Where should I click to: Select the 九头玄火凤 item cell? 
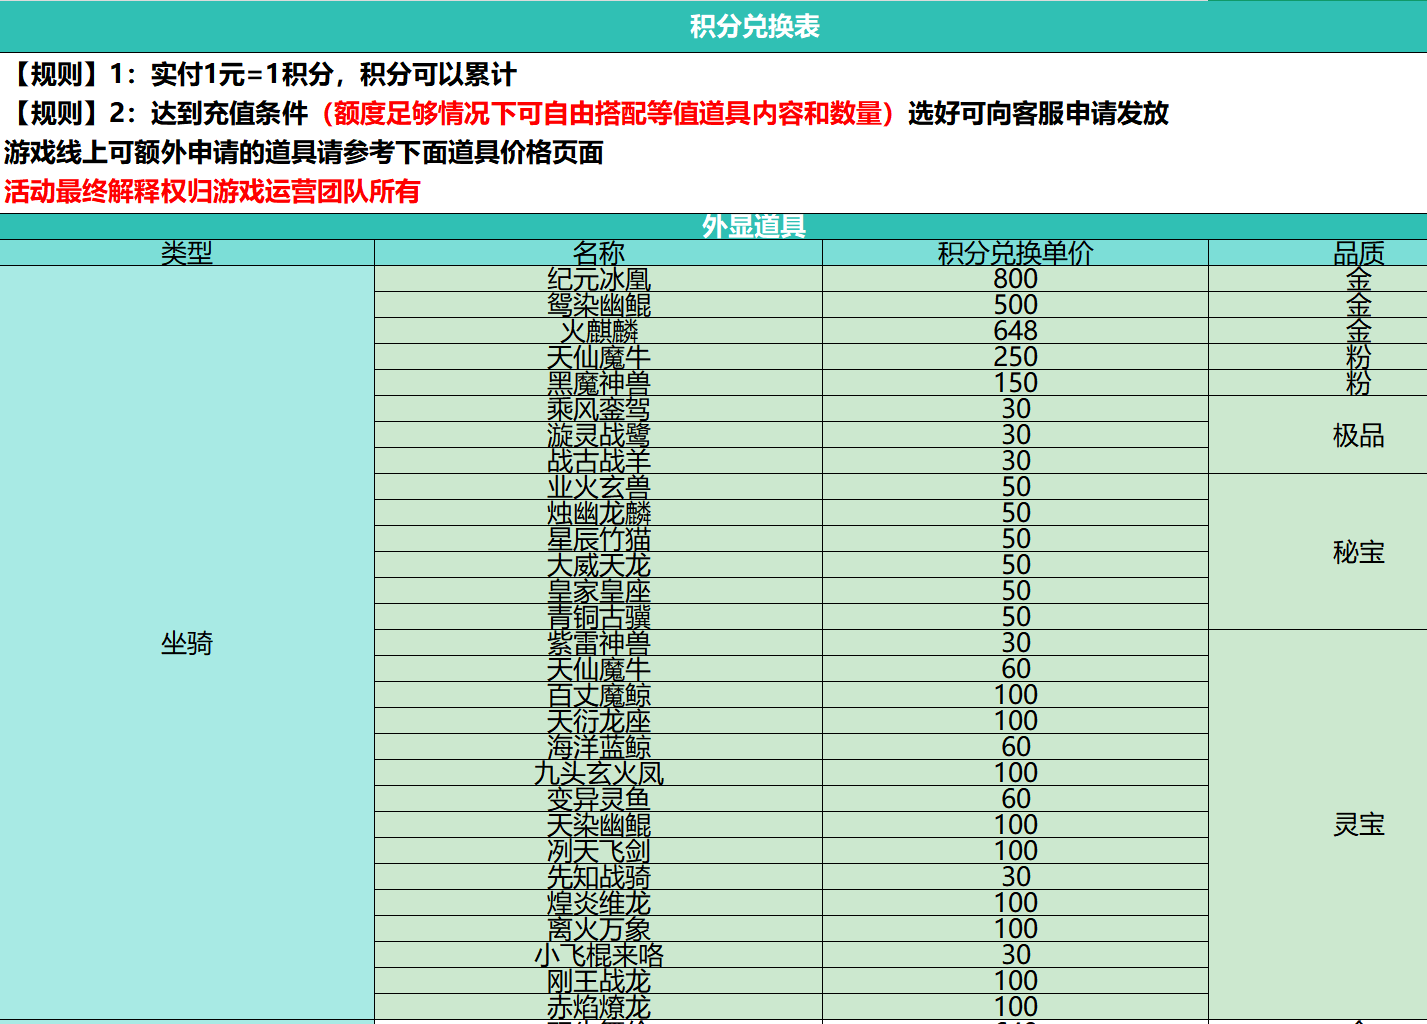[x=597, y=772]
